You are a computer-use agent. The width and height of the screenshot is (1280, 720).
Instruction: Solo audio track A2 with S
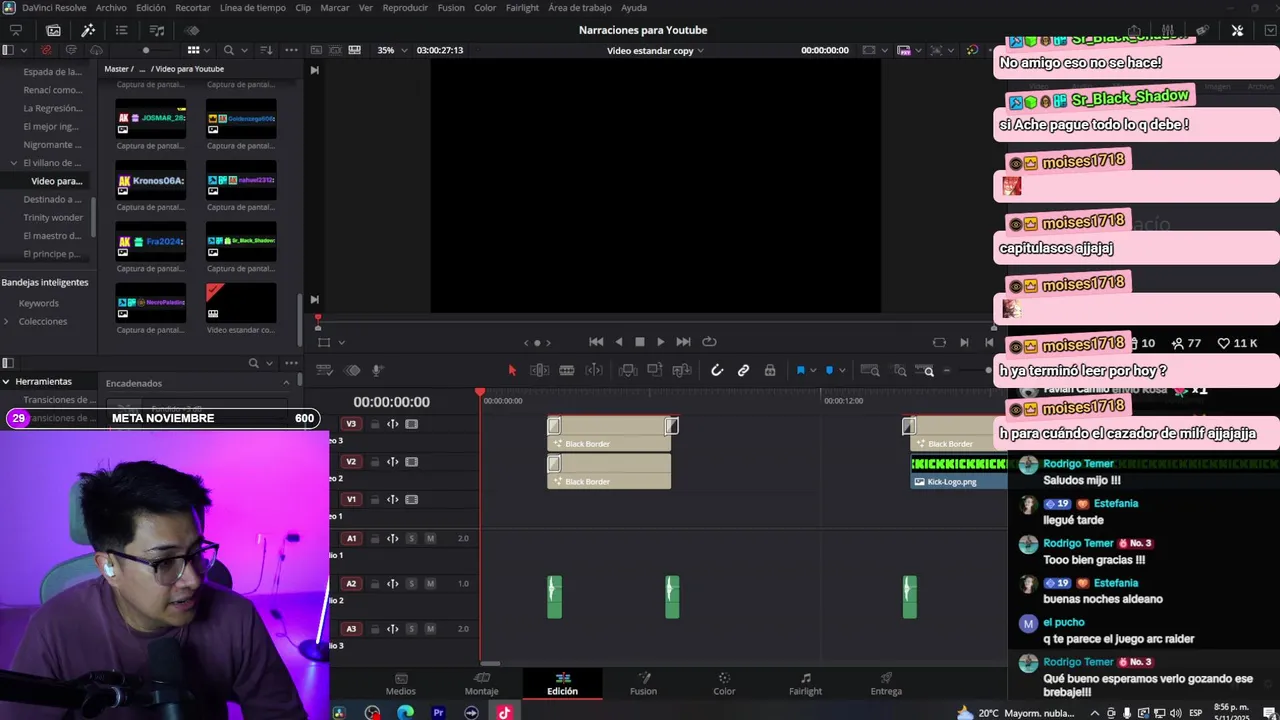click(411, 584)
